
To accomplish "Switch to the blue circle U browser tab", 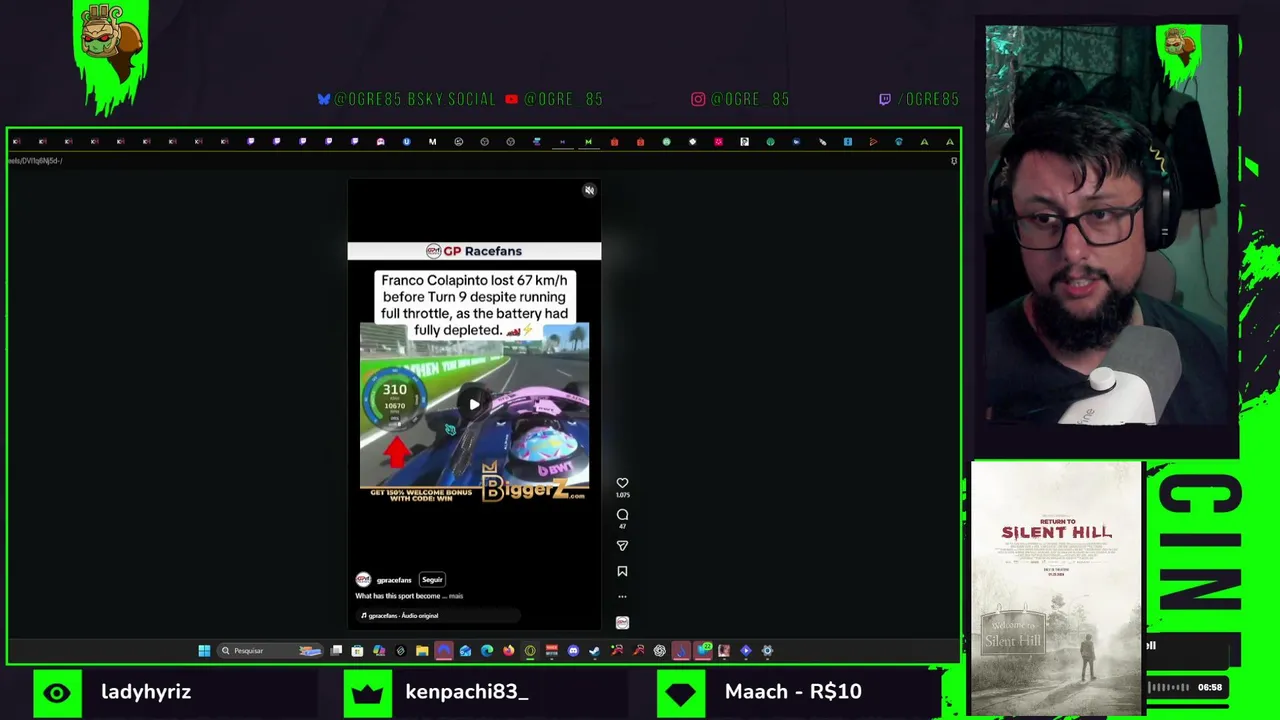I will click(x=406, y=142).
